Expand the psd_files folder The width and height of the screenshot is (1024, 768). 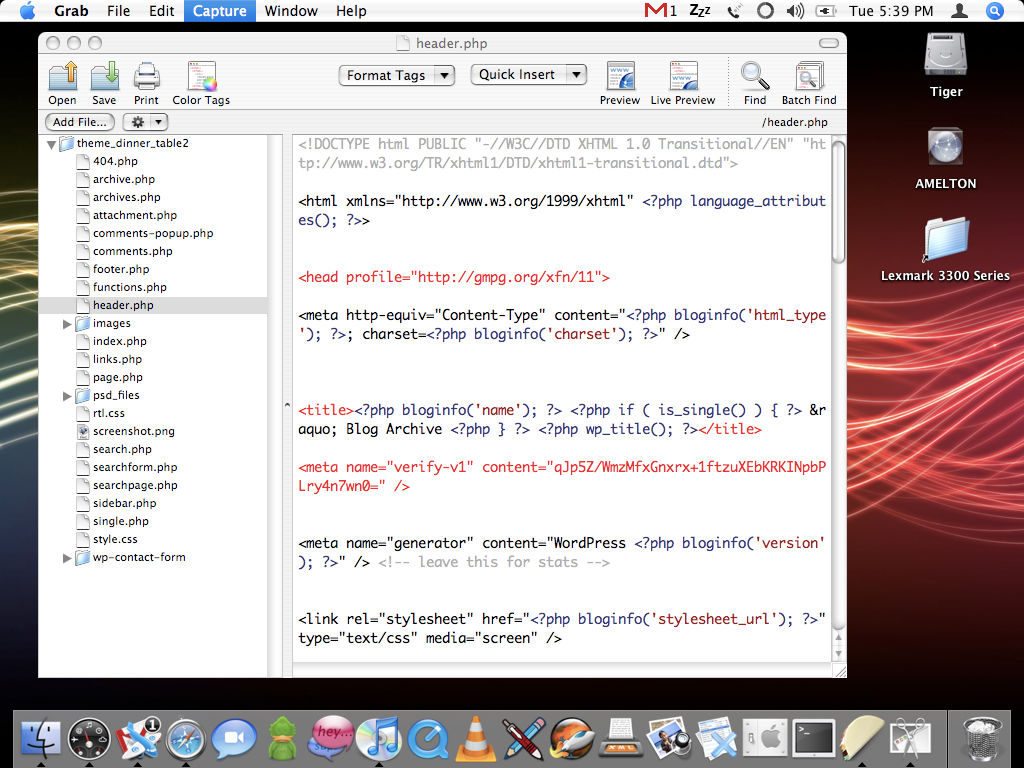click(x=67, y=396)
